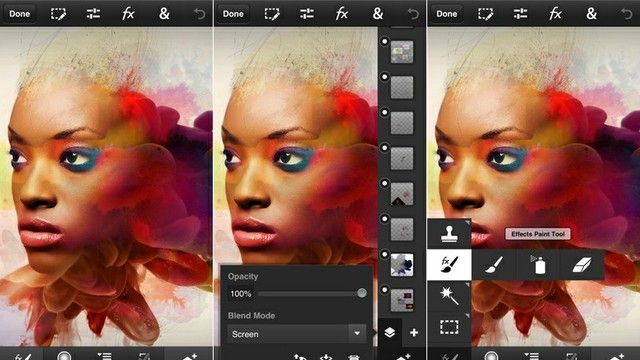Toggle the layers stack icon
Screen dimensions: 640x360
389,333
